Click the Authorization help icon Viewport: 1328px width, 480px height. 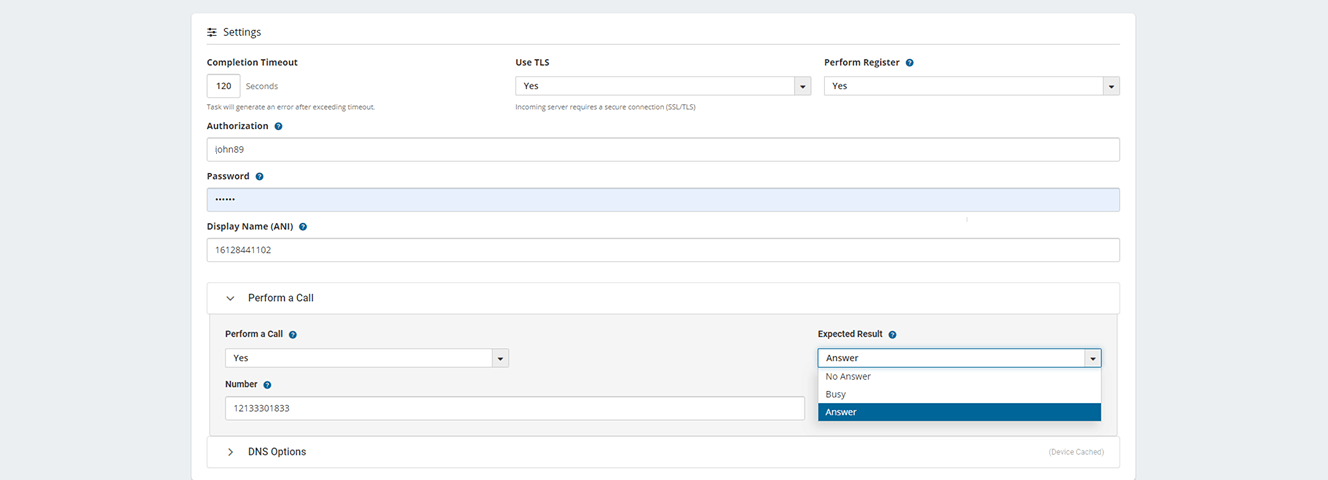(278, 126)
